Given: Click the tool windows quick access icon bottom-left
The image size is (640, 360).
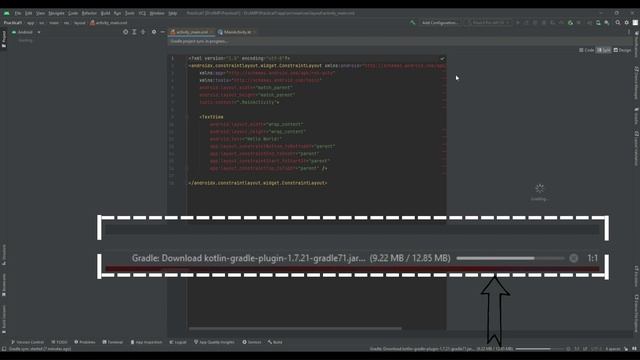Looking at the screenshot, I should [4, 349].
